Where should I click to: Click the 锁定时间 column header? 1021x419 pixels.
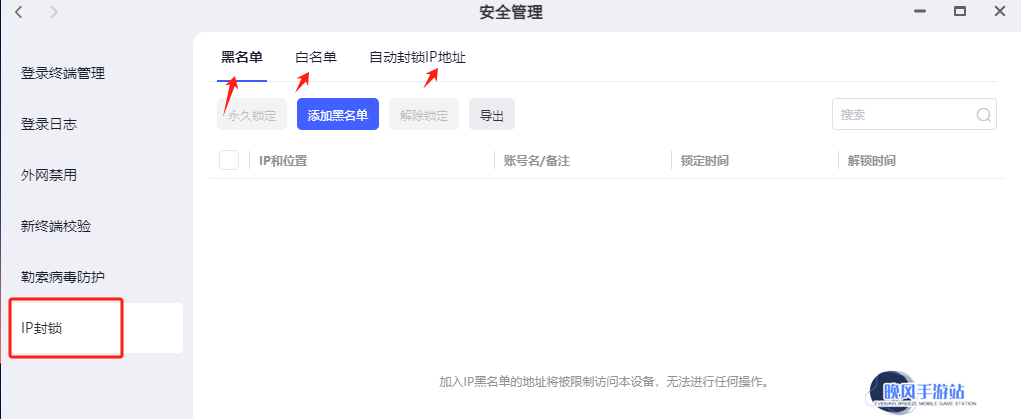click(x=705, y=160)
